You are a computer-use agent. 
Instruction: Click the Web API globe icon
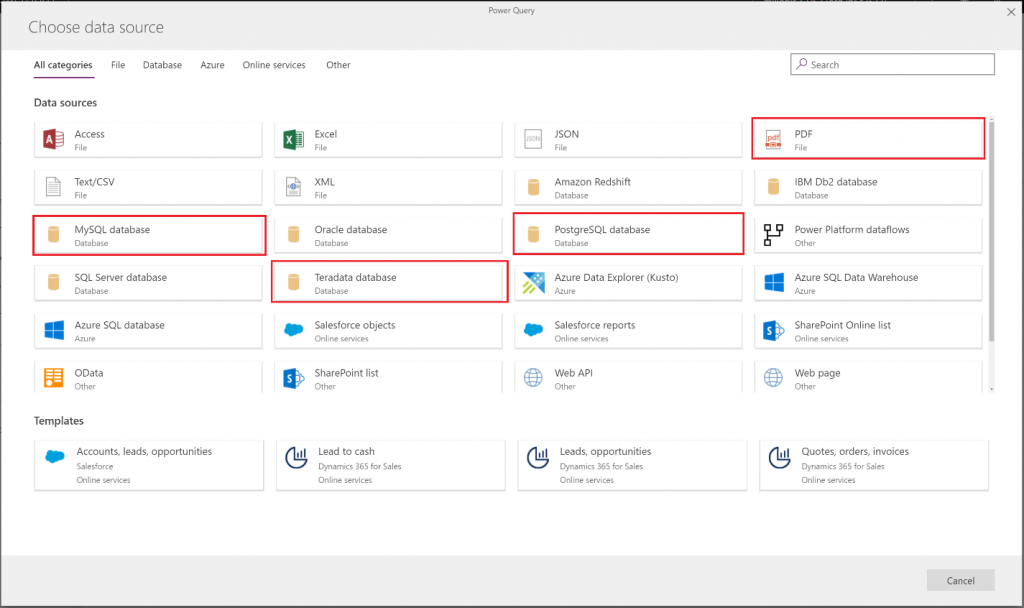click(533, 377)
